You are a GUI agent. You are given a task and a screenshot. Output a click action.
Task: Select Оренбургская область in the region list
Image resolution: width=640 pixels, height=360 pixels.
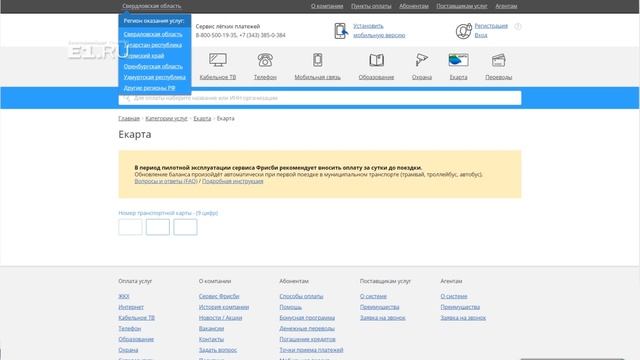[153, 66]
